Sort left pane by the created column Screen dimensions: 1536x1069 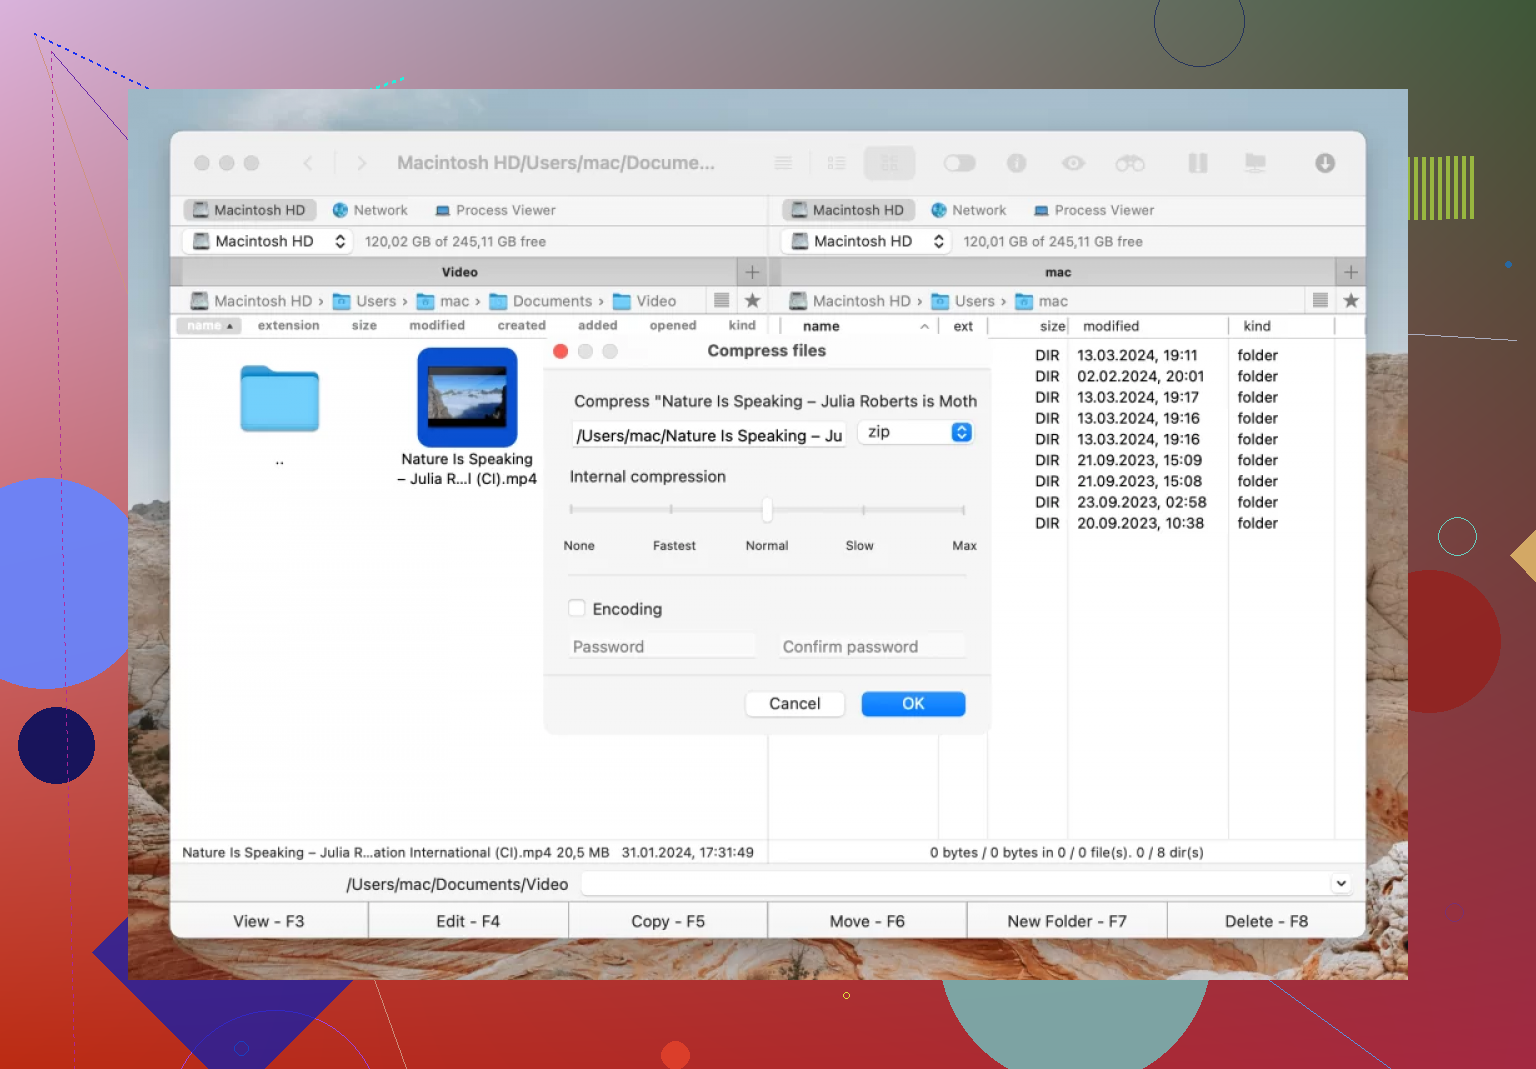click(x=522, y=326)
